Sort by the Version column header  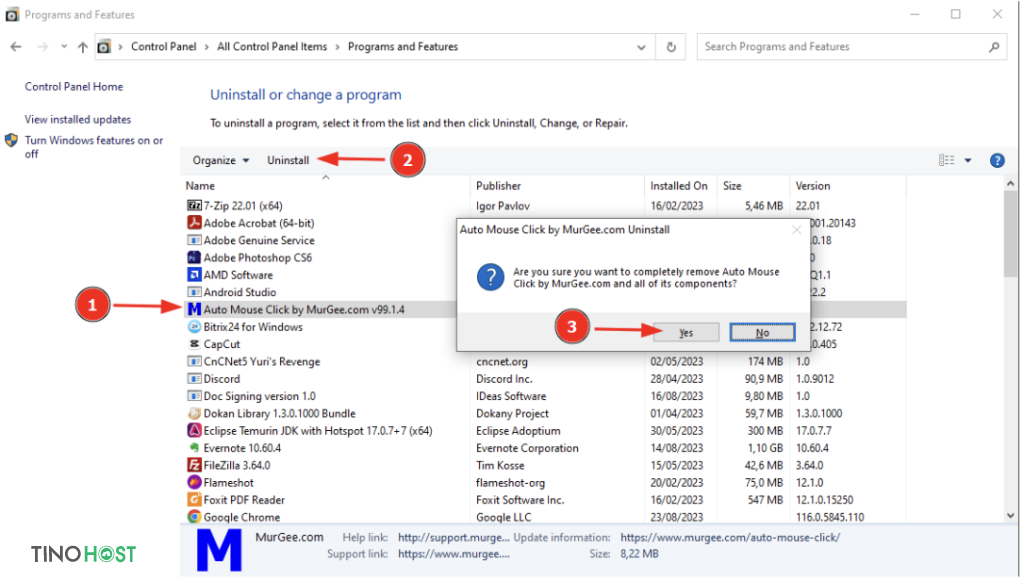click(x=812, y=186)
